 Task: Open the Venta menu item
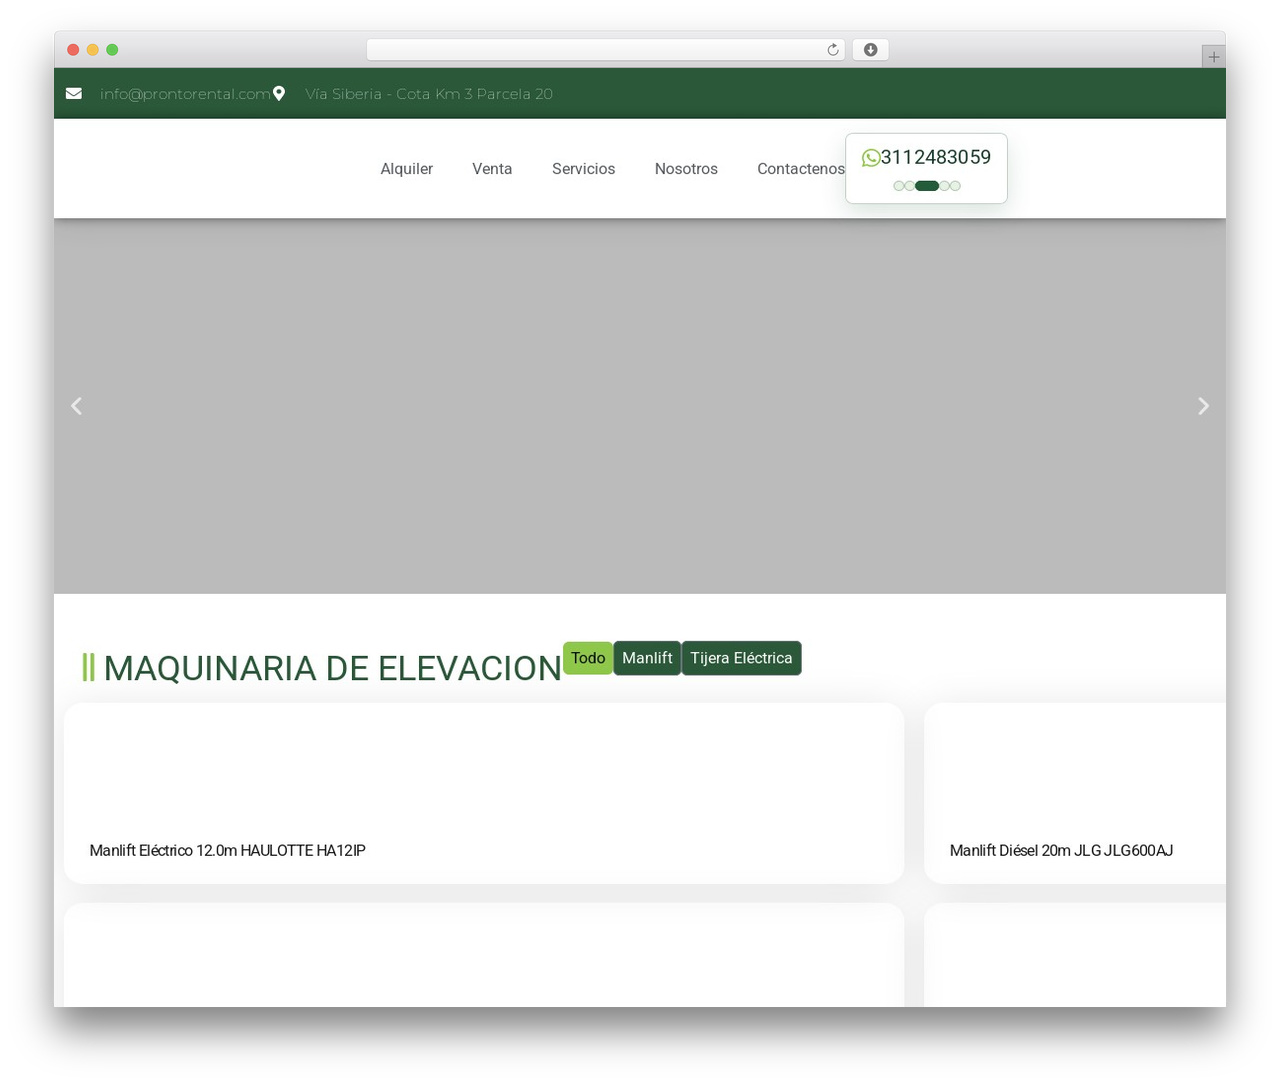click(x=492, y=169)
